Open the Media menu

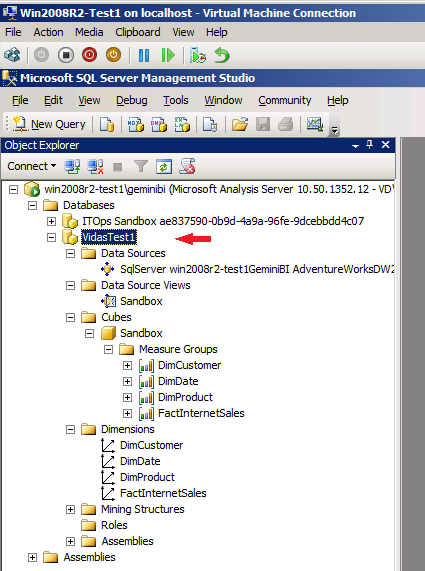point(89,32)
